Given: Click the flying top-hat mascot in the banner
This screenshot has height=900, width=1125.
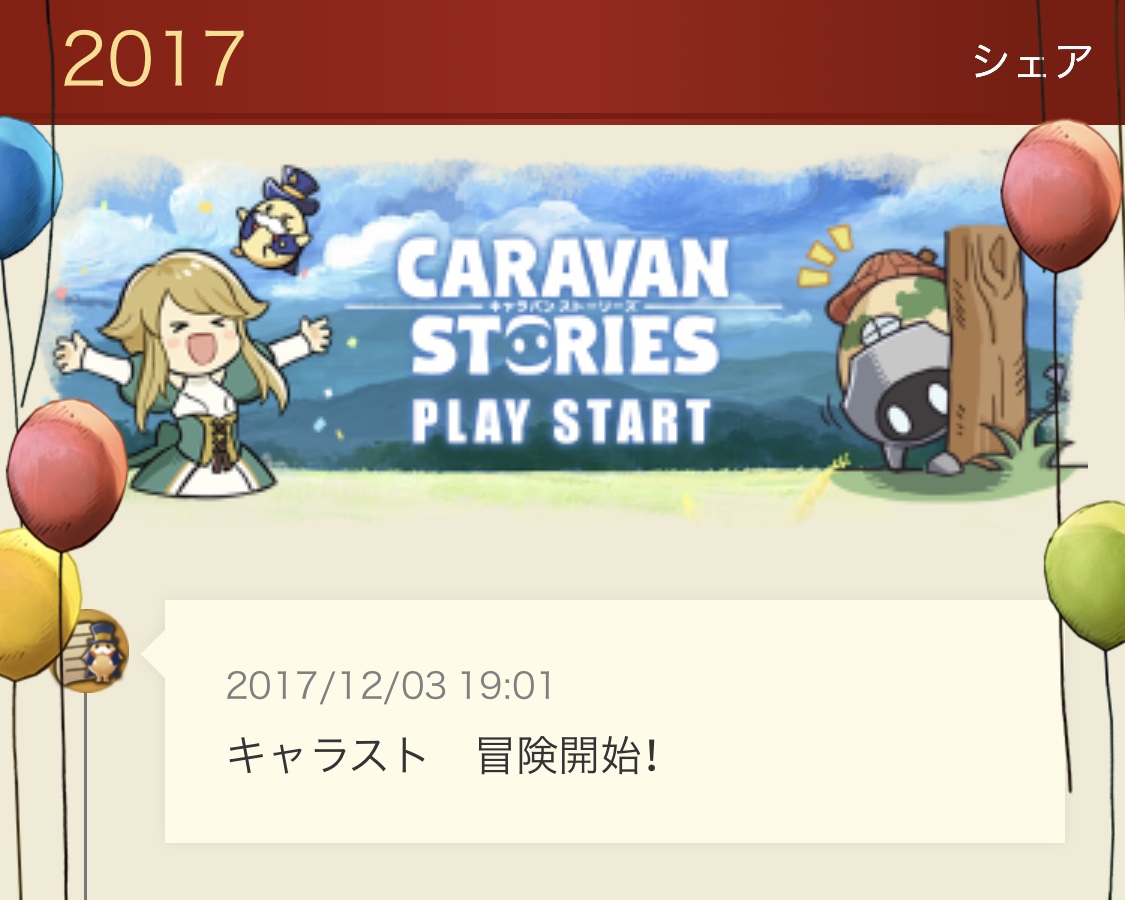Looking at the screenshot, I should pos(276,219).
